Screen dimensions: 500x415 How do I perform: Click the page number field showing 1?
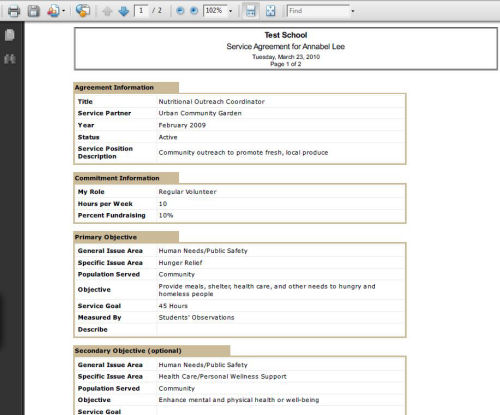[141, 11]
